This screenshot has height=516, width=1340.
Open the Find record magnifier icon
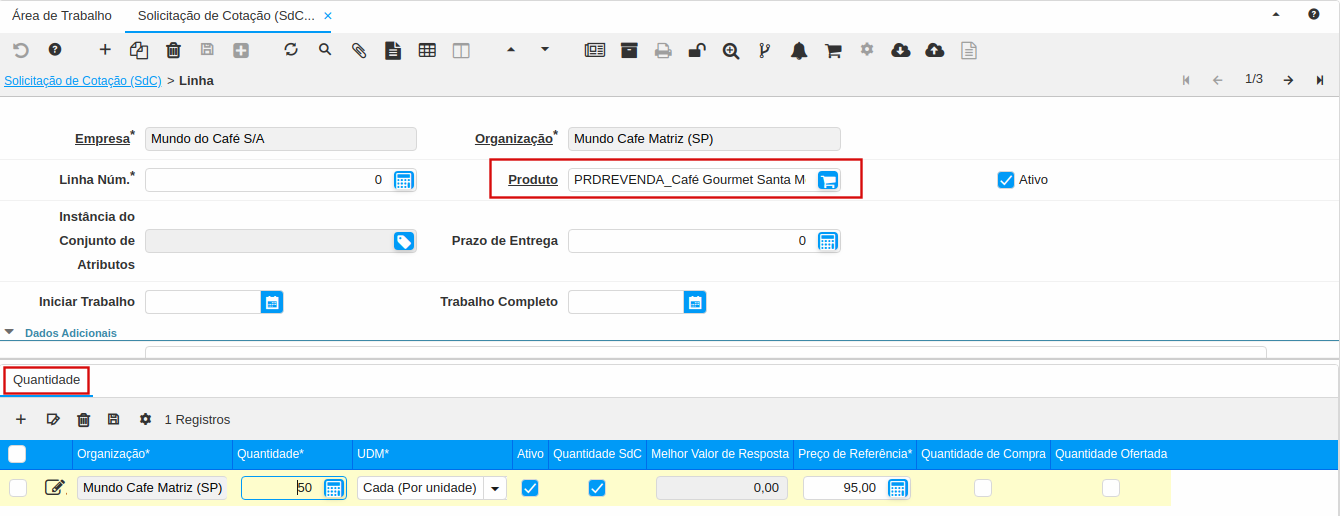coord(325,49)
